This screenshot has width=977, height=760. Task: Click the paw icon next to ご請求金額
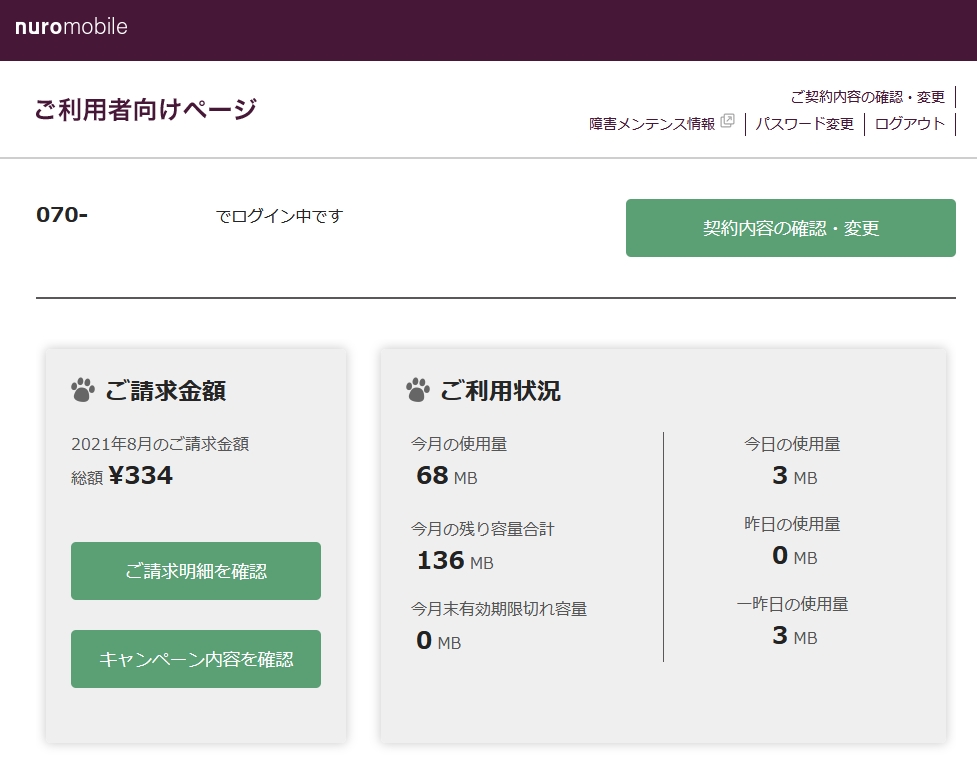[83, 390]
